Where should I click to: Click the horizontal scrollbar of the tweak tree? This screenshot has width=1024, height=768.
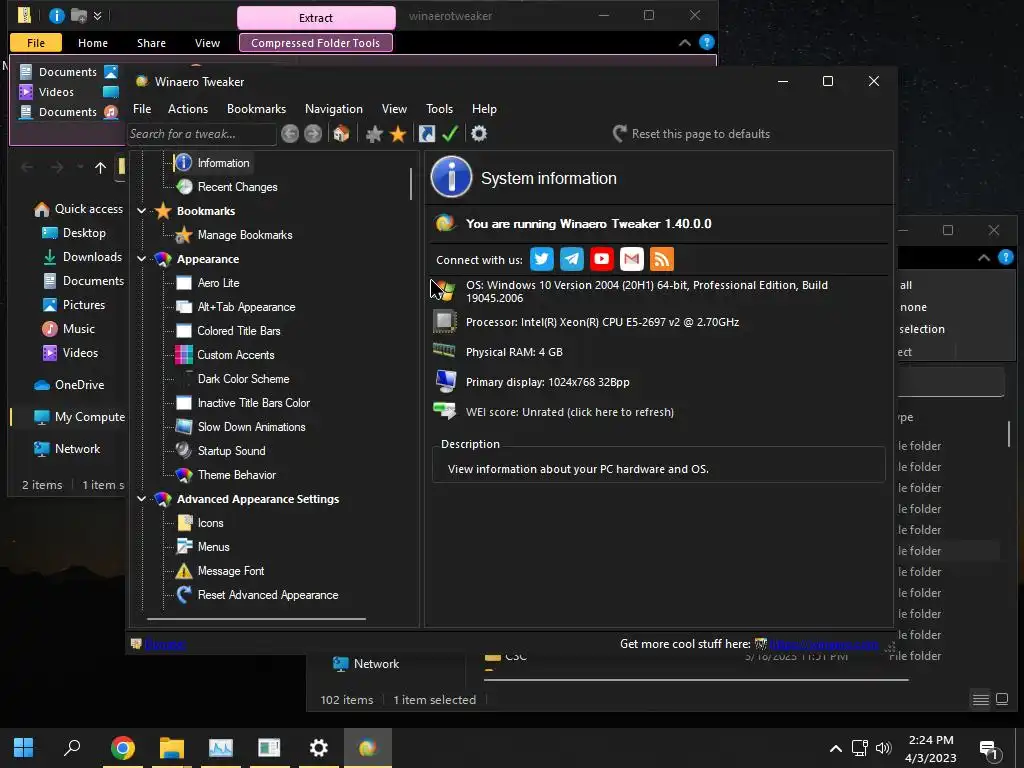pos(256,618)
